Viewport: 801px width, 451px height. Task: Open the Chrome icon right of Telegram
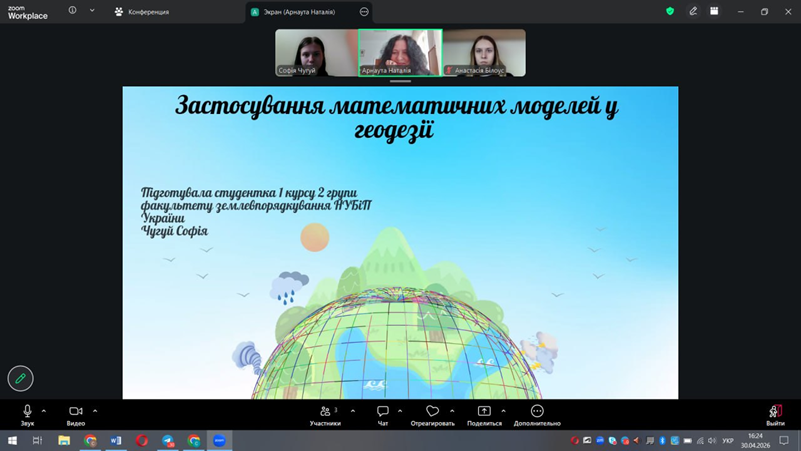point(194,440)
